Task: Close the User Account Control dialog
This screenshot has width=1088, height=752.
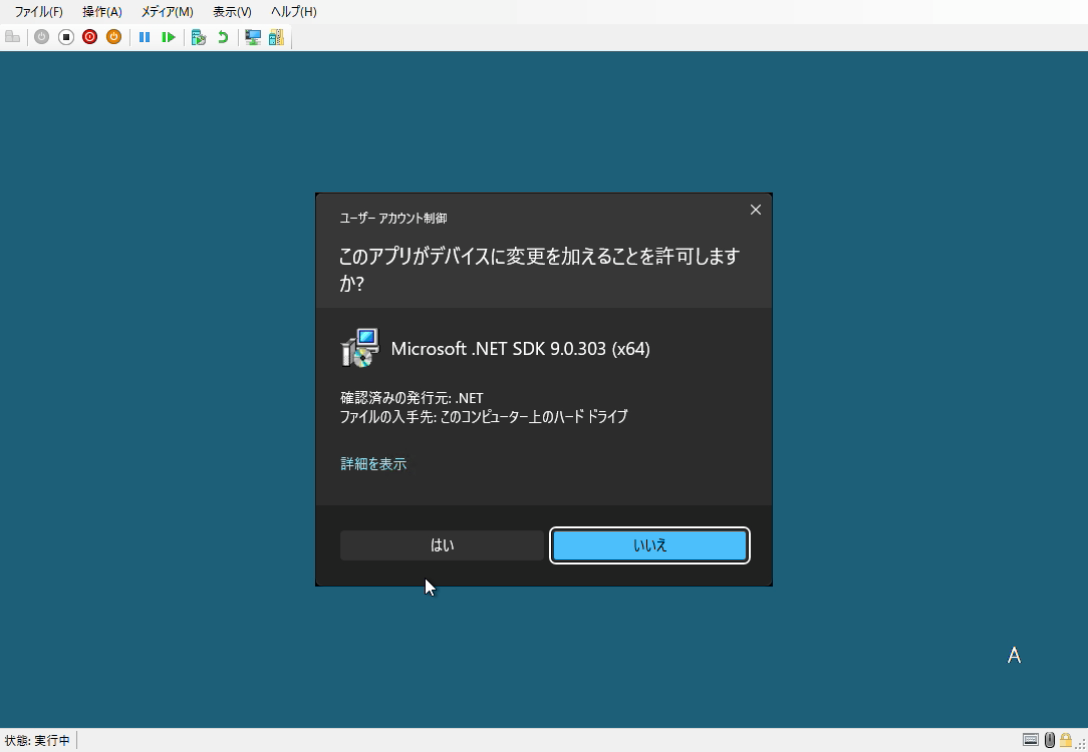Action: (756, 210)
